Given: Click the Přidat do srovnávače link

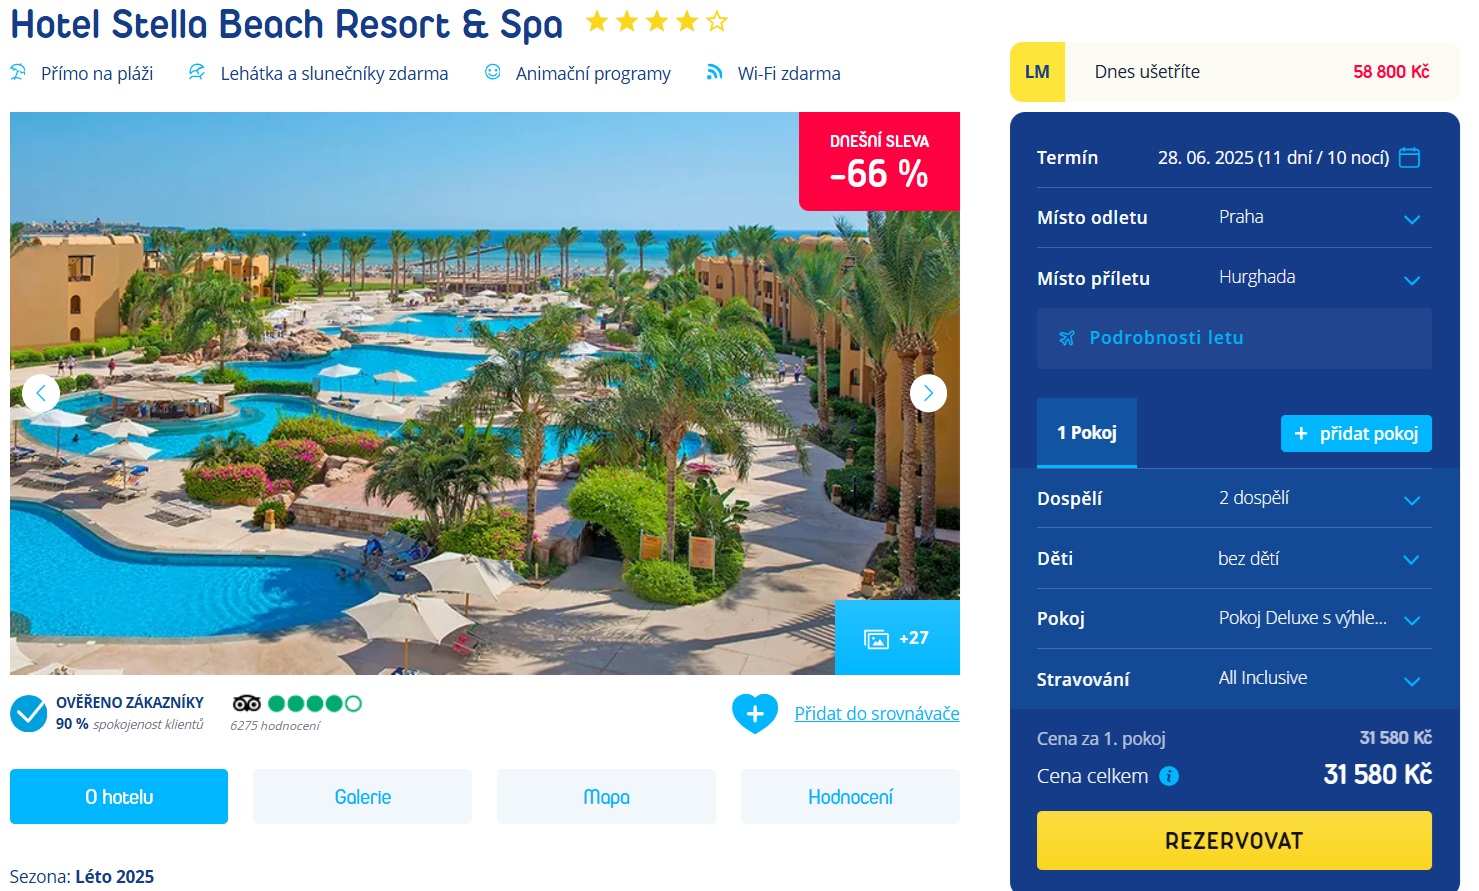Looking at the screenshot, I should (877, 713).
